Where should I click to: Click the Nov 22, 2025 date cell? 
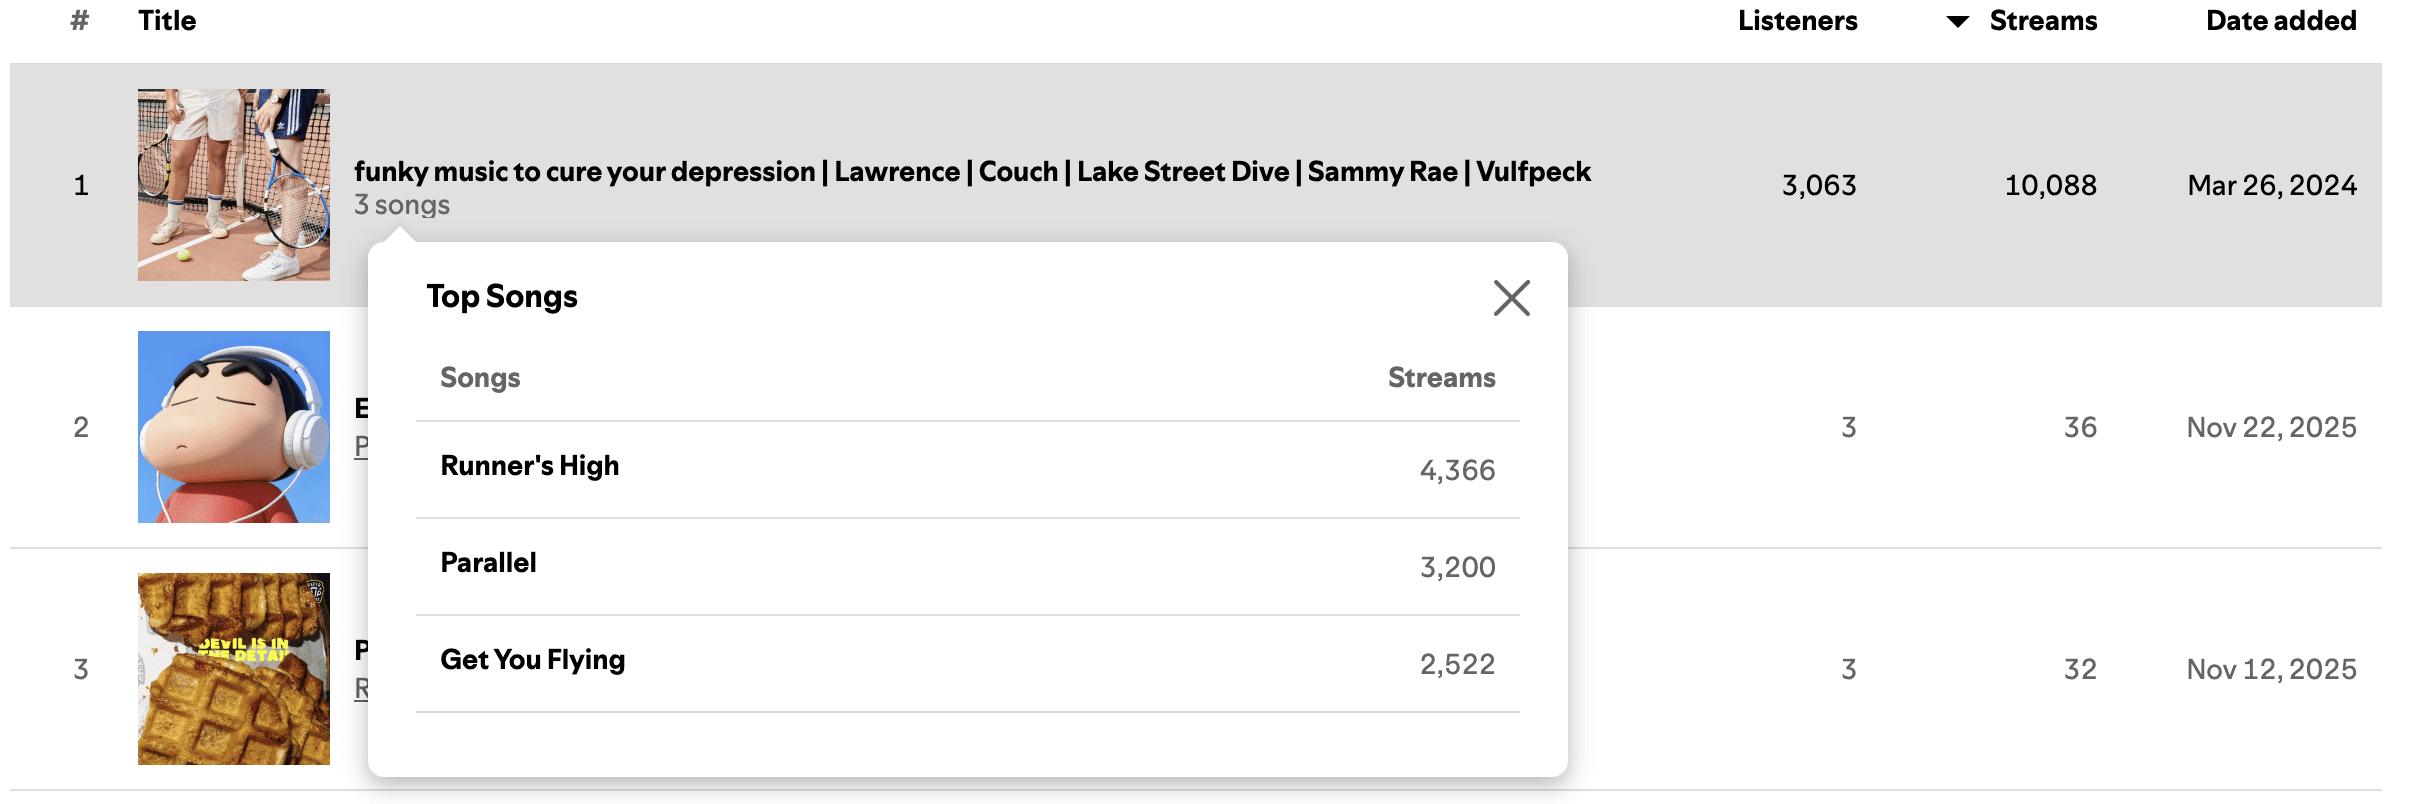[x=2271, y=428]
